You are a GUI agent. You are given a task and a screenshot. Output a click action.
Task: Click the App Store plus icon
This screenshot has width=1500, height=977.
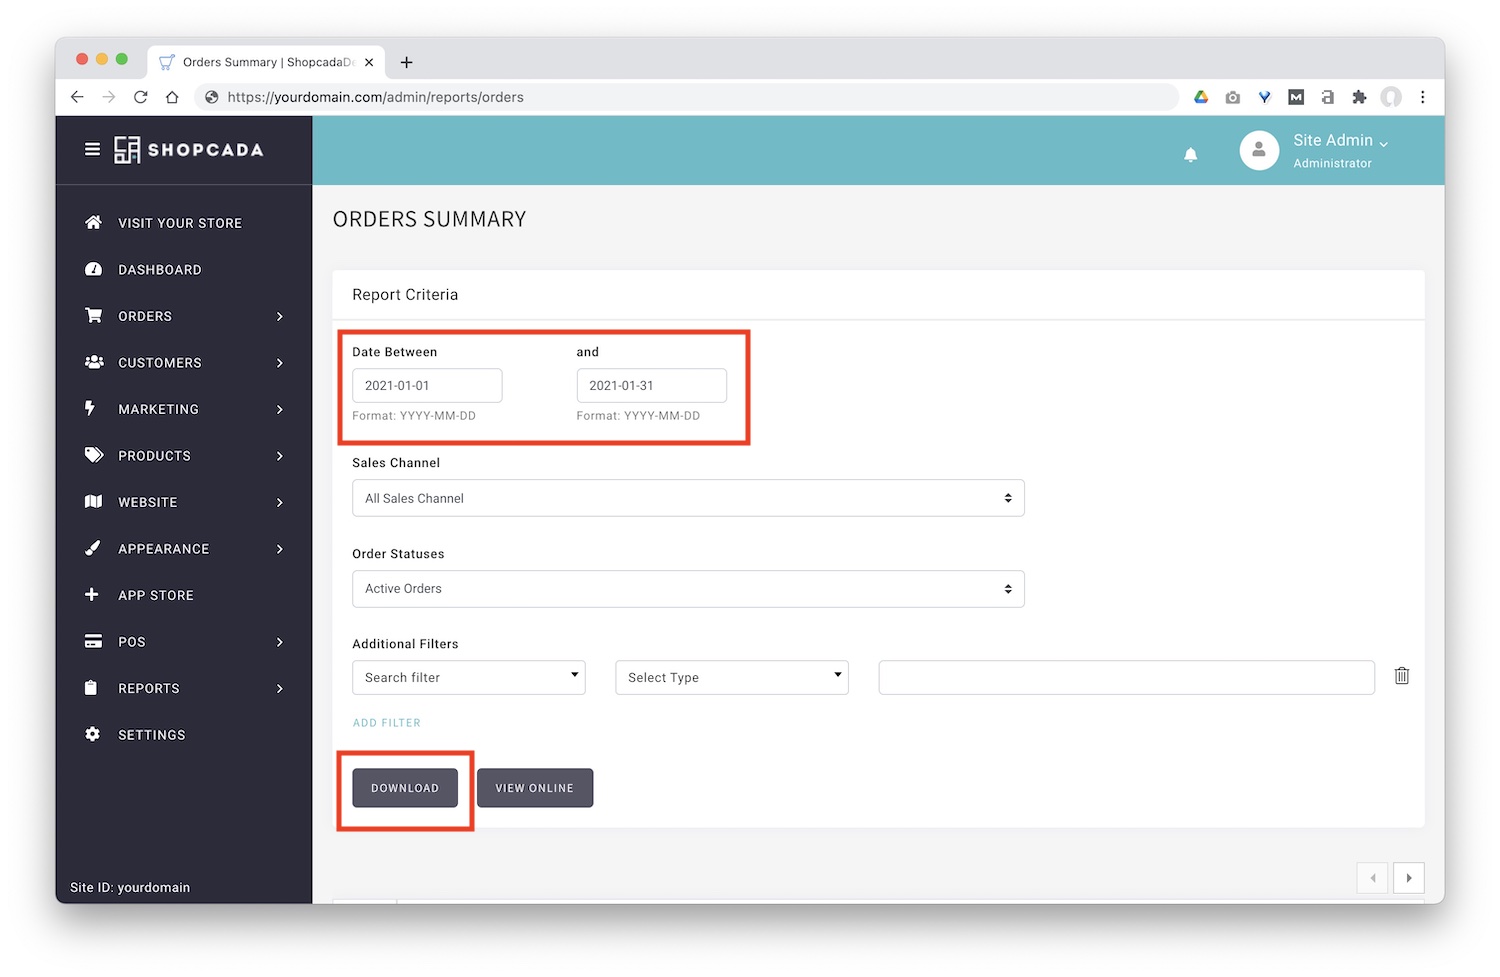[x=91, y=594]
